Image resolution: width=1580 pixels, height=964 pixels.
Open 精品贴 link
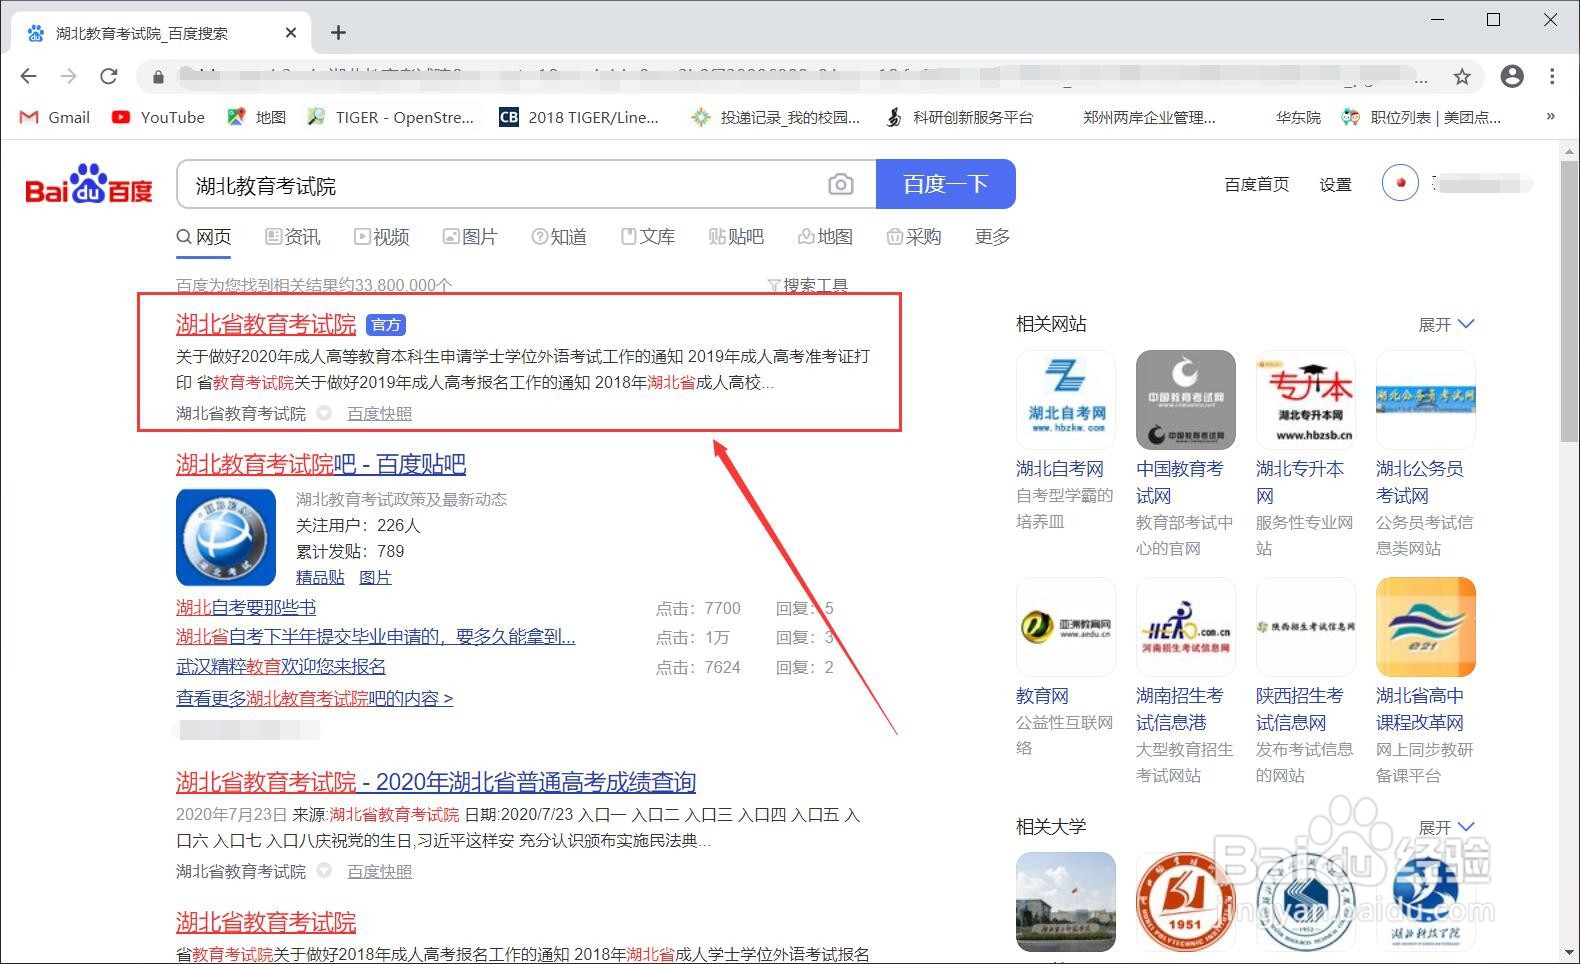320,577
